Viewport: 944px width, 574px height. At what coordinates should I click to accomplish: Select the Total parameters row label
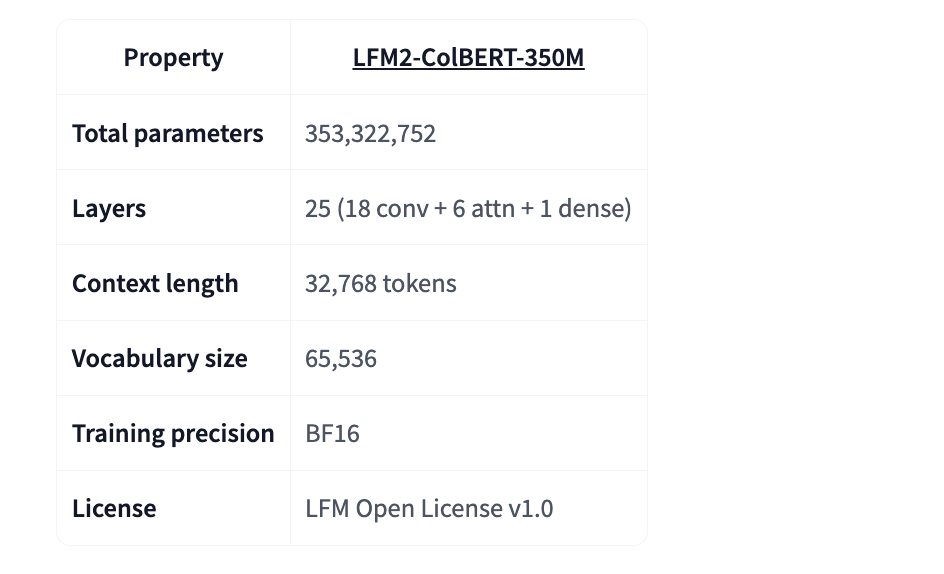point(167,133)
